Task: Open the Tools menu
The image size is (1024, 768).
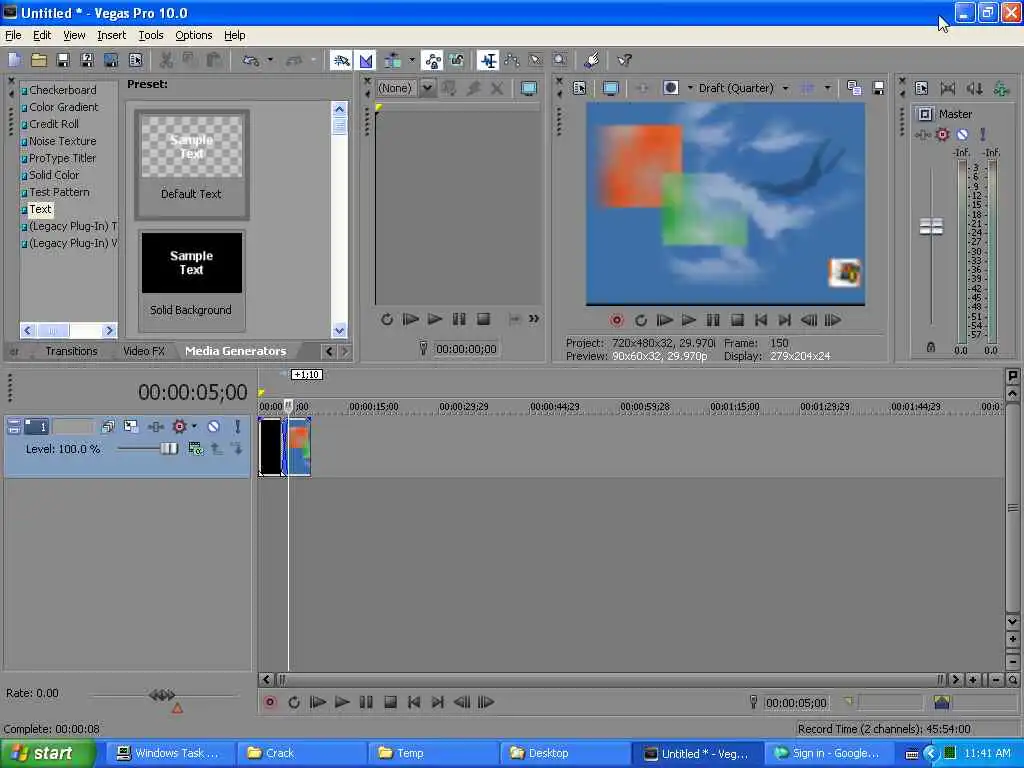Action: click(151, 35)
